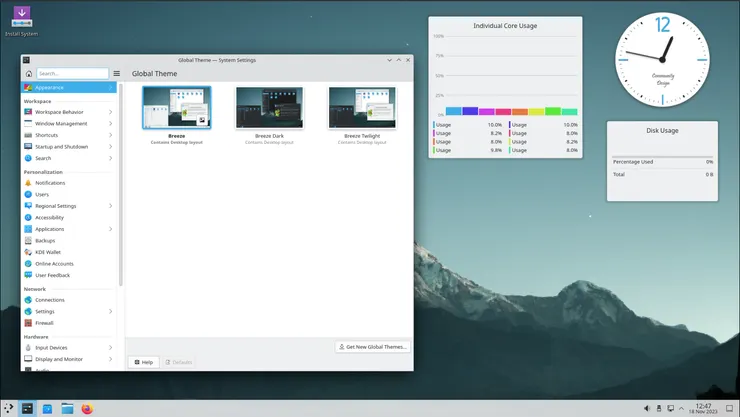Screen dimensions: 740x417
Task: Open the Users settings page
Action: [42, 194]
